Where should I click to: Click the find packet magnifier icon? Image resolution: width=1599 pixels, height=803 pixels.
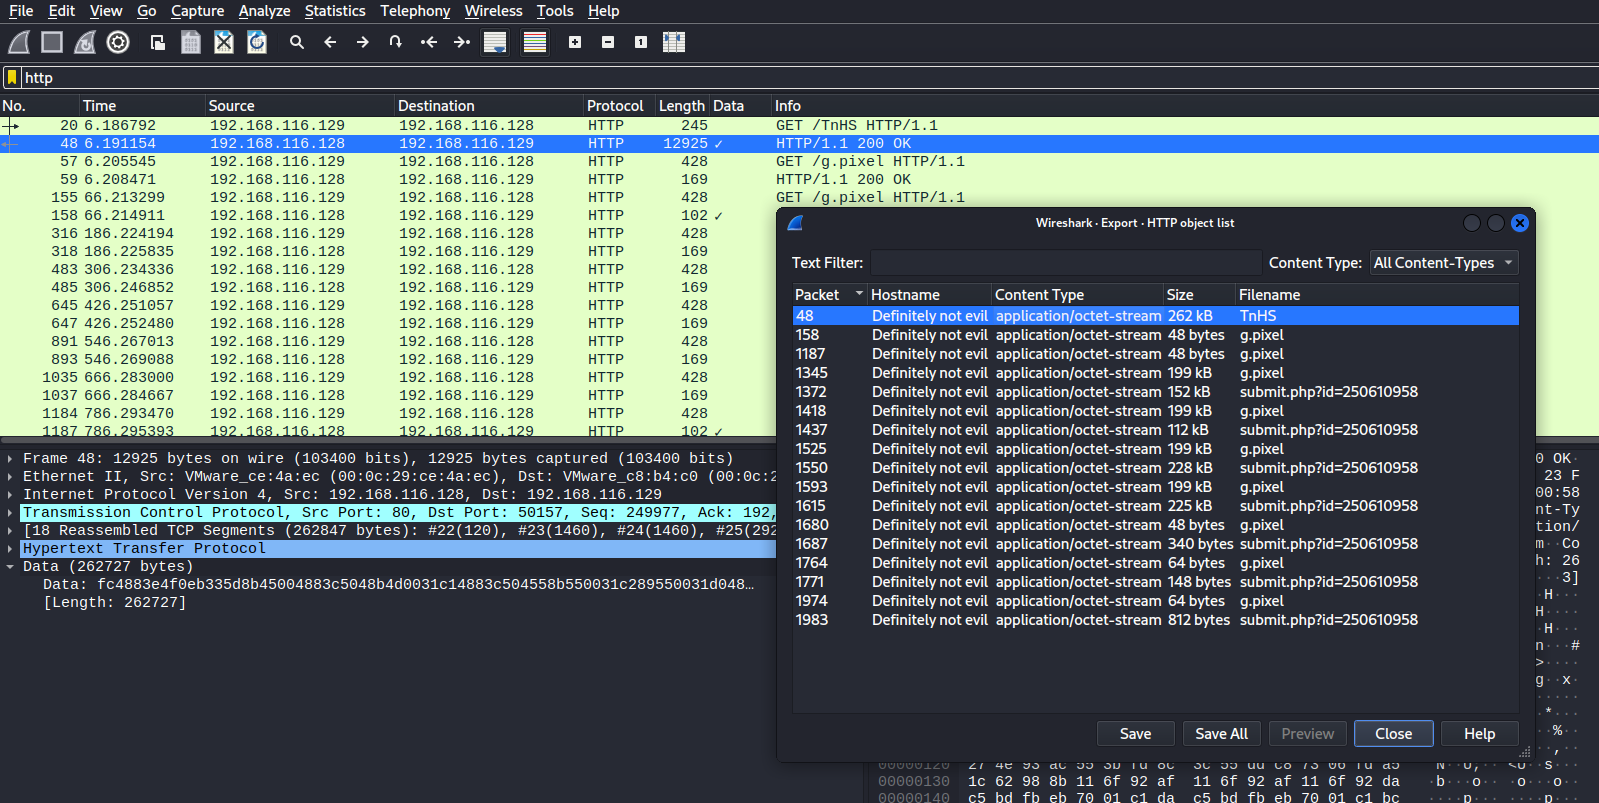click(x=297, y=42)
